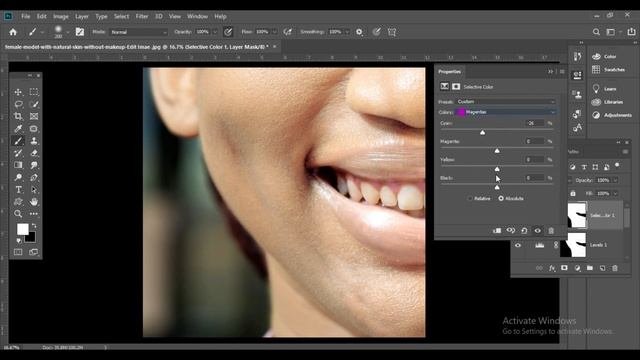This screenshot has width=640, height=360.
Task: Change the screen mode icon
Action: [34, 252]
